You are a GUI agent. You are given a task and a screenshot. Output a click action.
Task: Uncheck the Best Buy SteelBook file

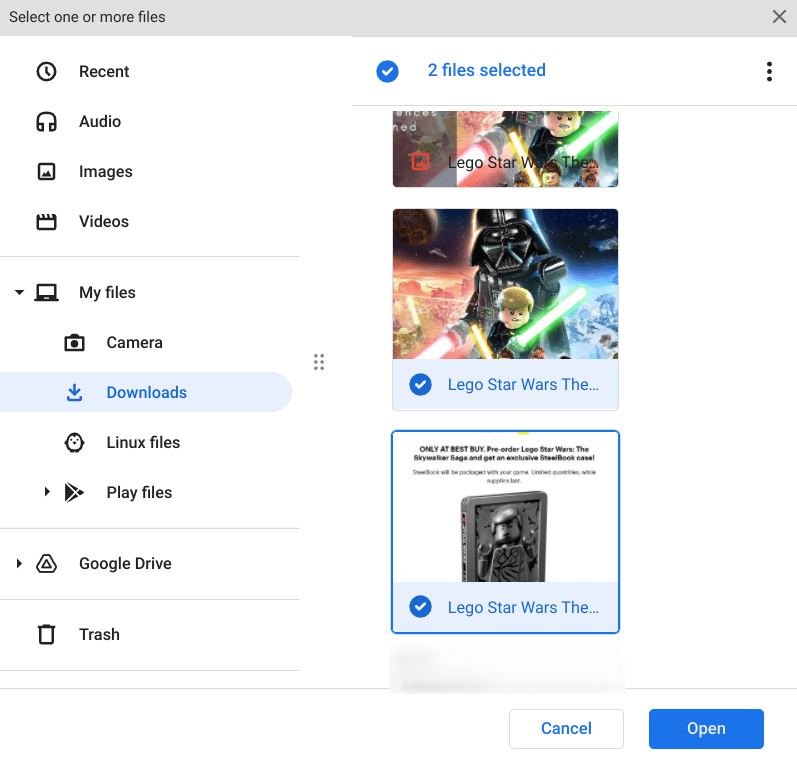coord(420,607)
